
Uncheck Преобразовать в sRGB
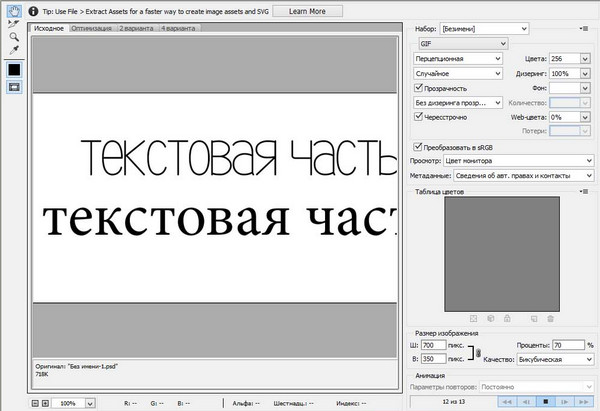pyautogui.click(x=418, y=146)
